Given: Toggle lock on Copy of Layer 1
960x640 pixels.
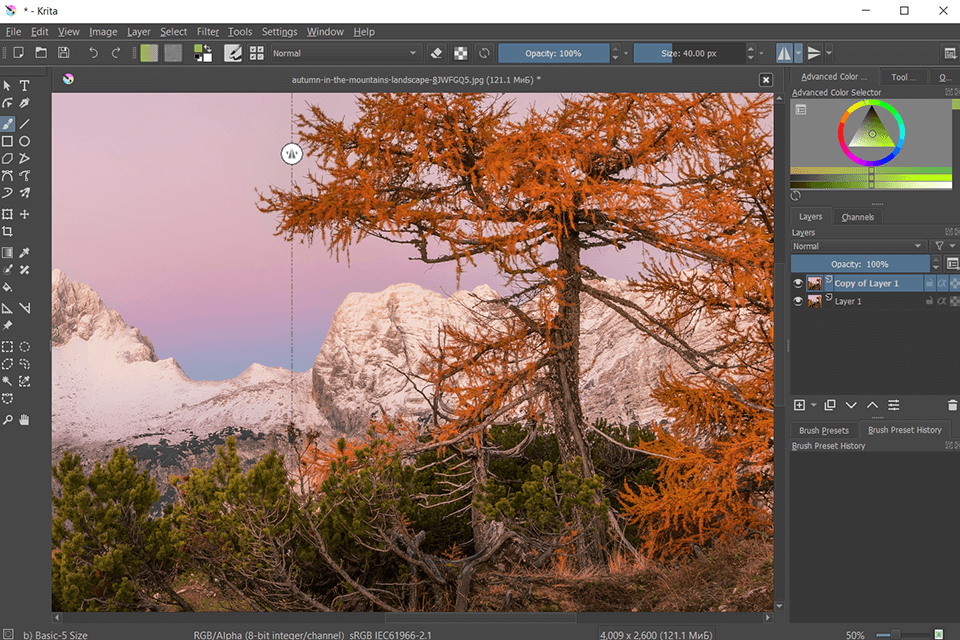Looking at the screenshot, I should coord(929,283).
